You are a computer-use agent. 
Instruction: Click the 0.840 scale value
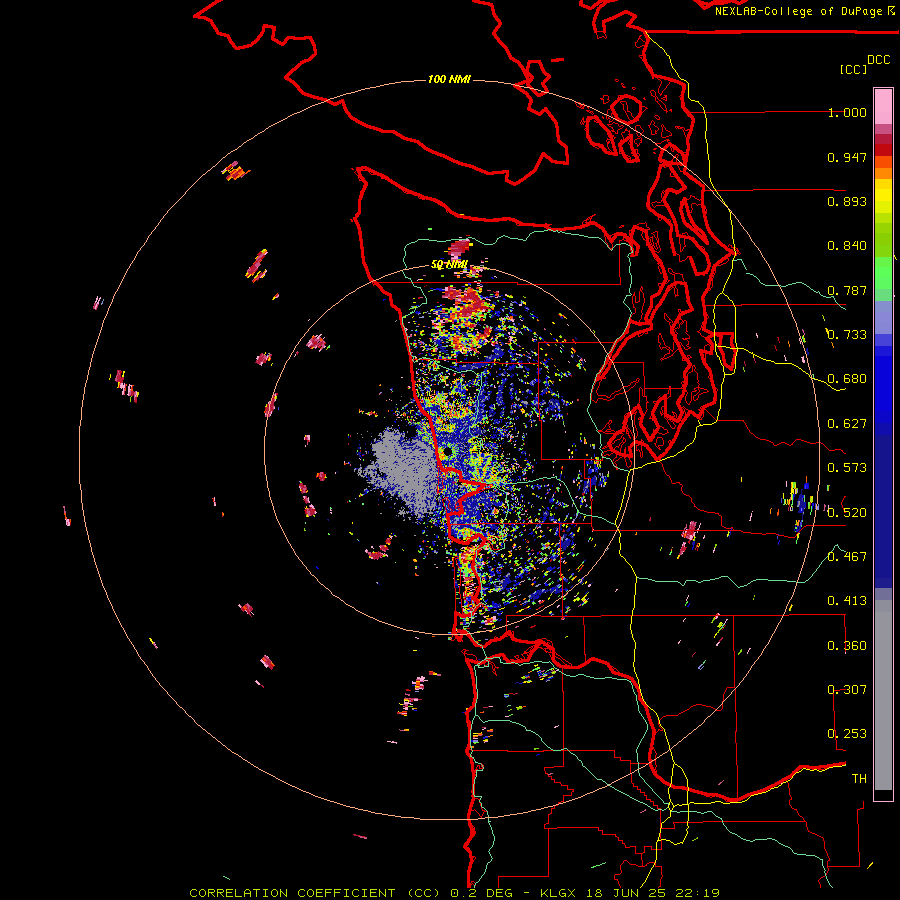click(x=847, y=246)
